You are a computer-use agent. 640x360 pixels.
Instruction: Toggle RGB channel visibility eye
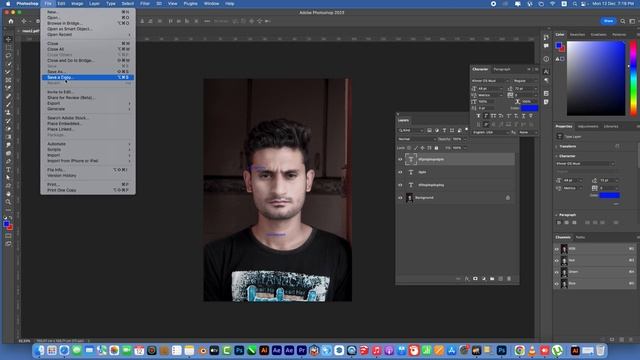[557, 249]
